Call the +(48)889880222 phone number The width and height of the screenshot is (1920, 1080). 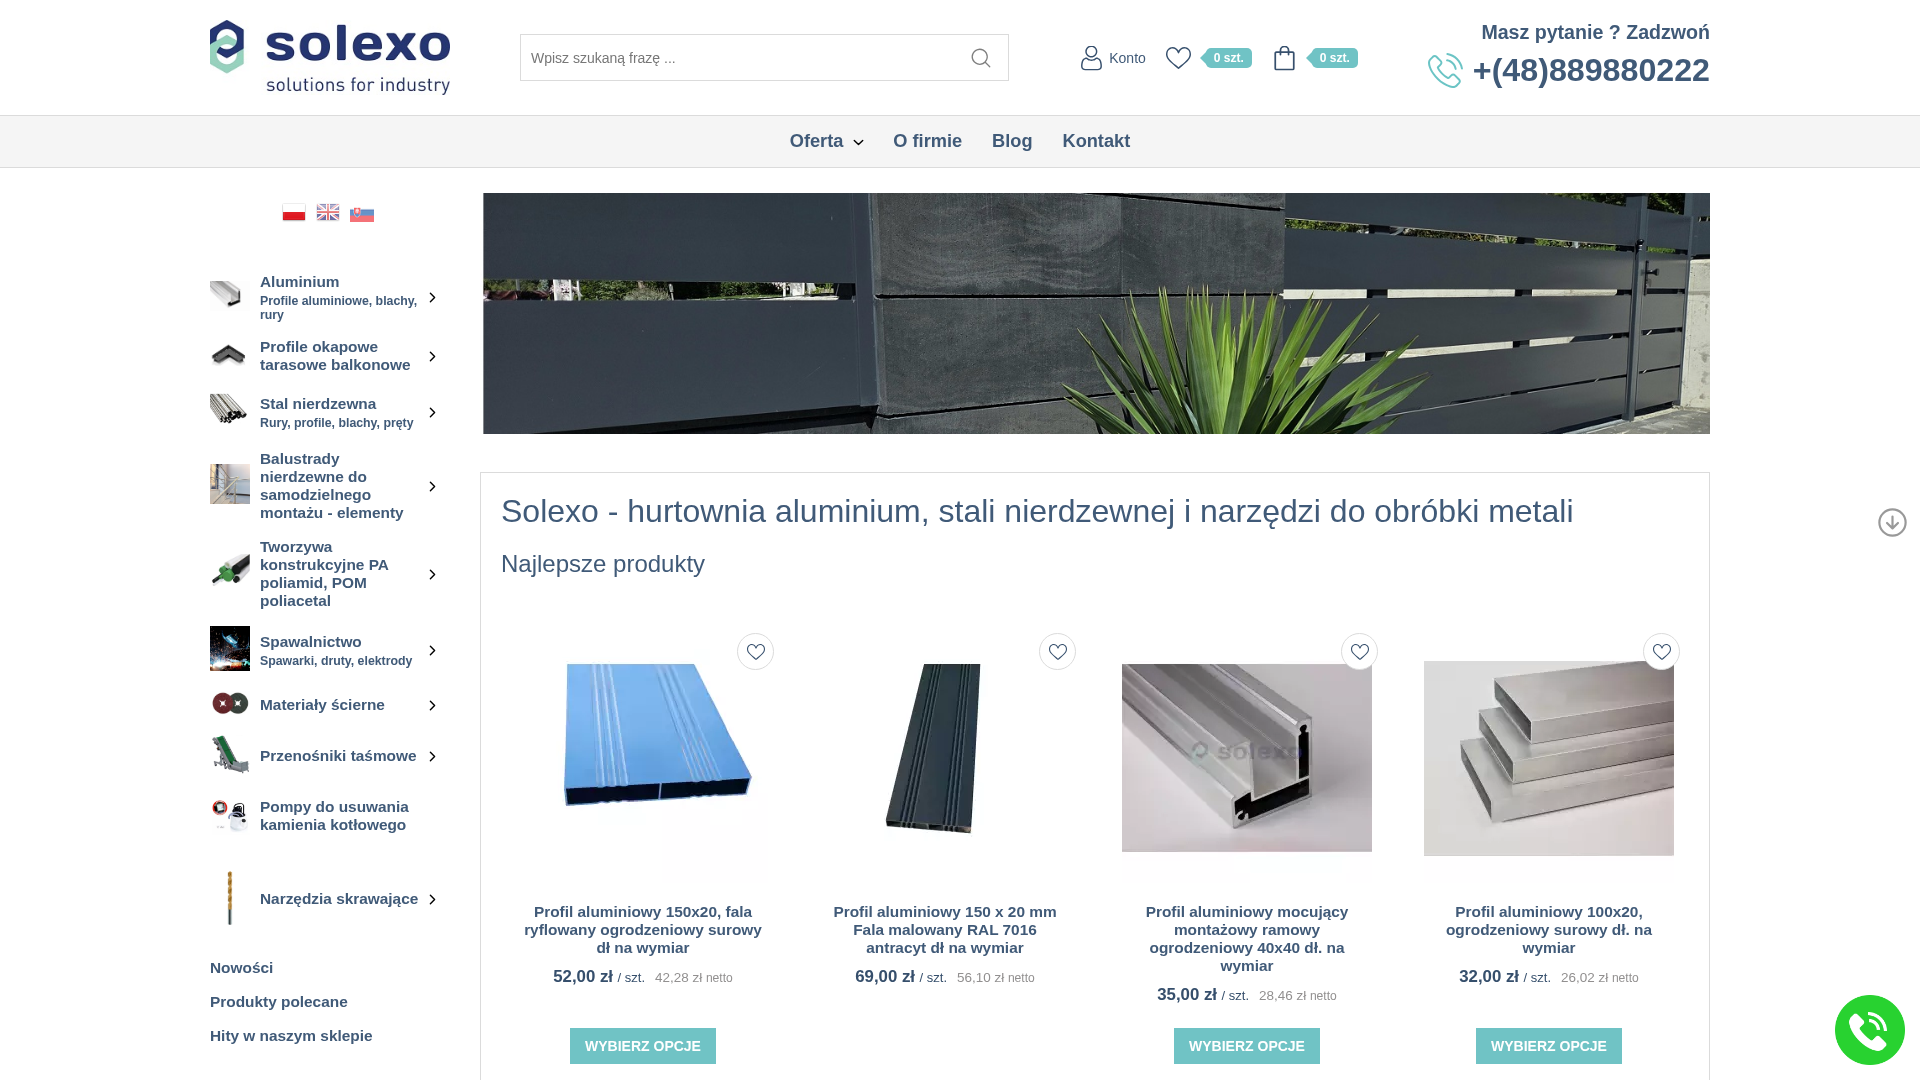point(1591,71)
